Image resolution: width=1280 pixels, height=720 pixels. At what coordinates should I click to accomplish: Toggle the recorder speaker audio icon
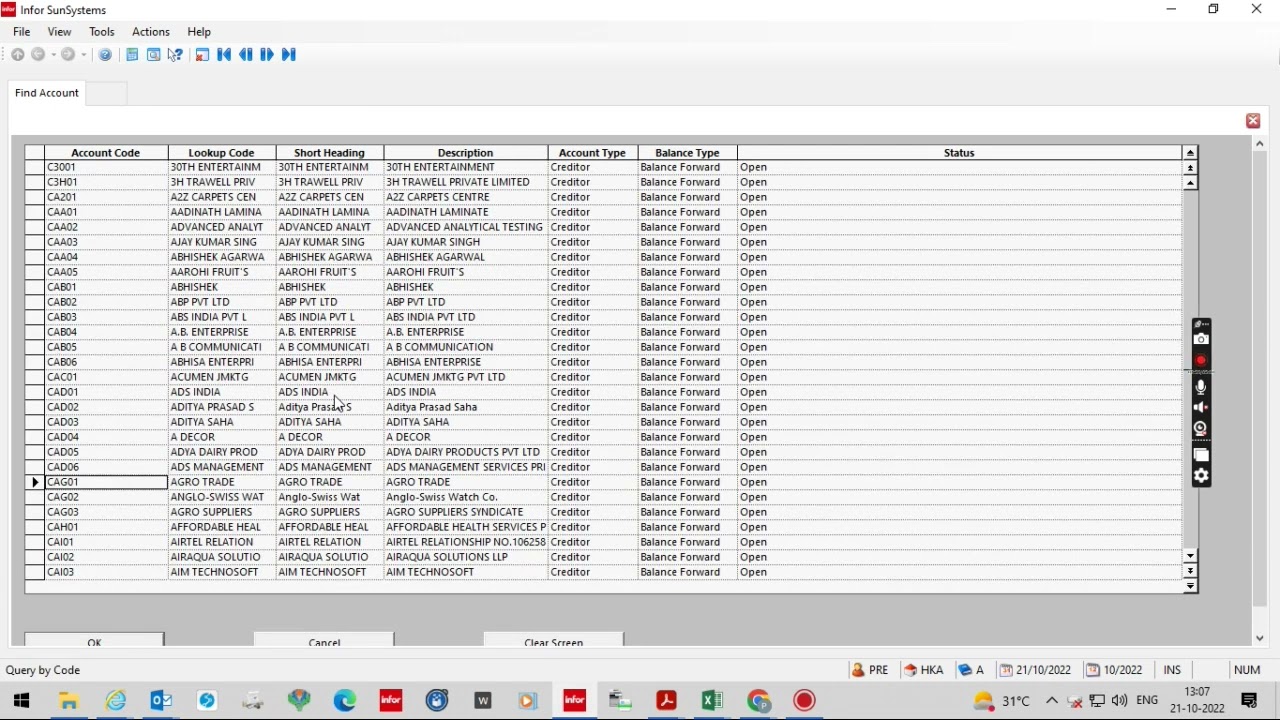pos(1202,408)
